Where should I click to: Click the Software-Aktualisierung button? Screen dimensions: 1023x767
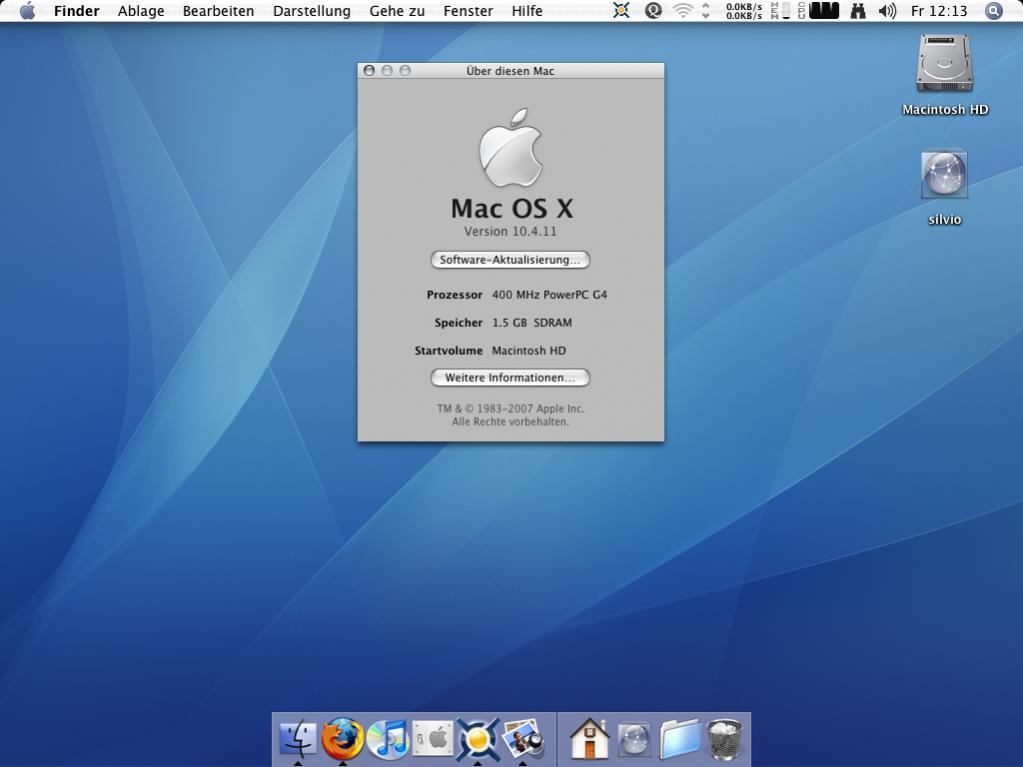click(510, 260)
